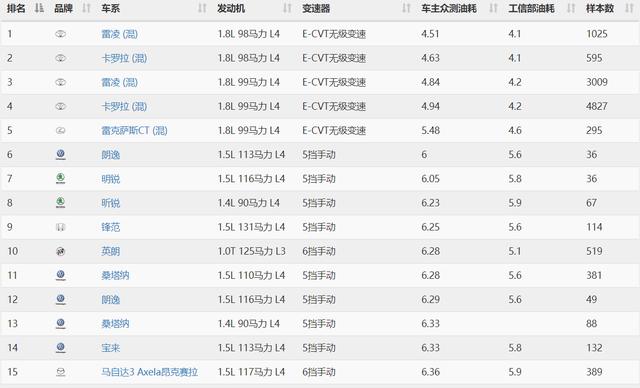Open 卡罗拉 (混) link in rank 4 row

[124, 106]
